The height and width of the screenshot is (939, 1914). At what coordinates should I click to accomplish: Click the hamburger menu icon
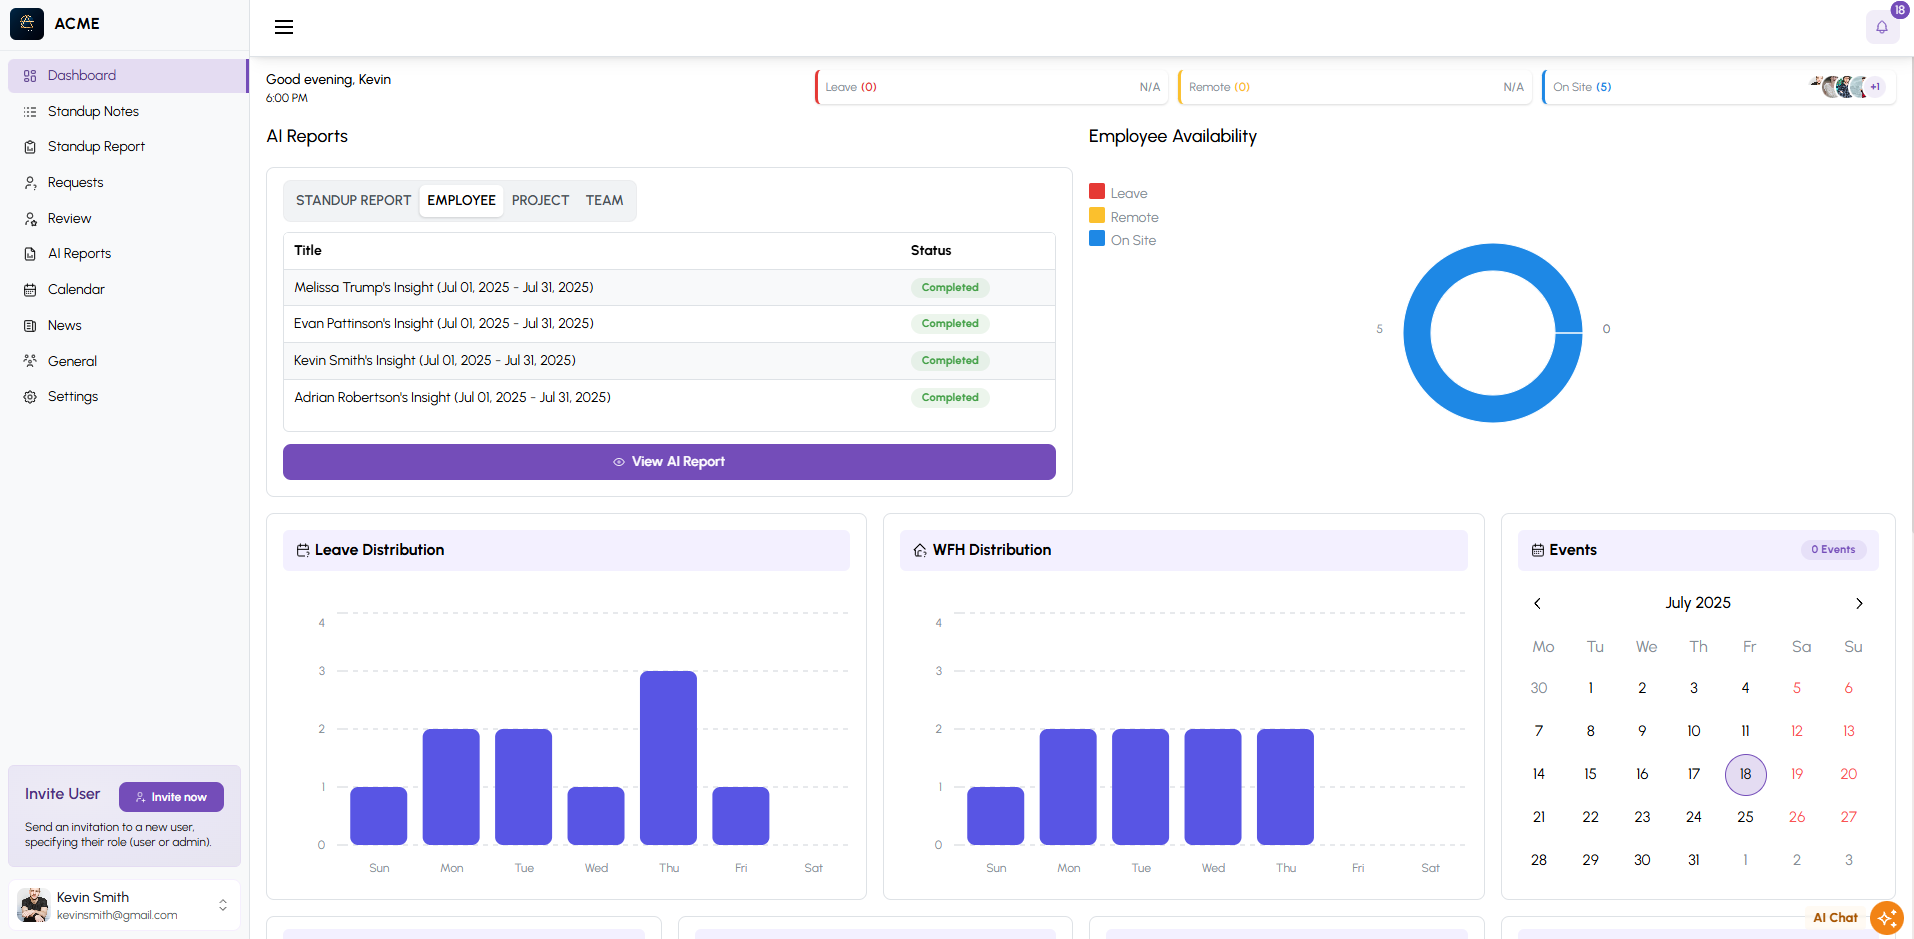coord(284,27)
